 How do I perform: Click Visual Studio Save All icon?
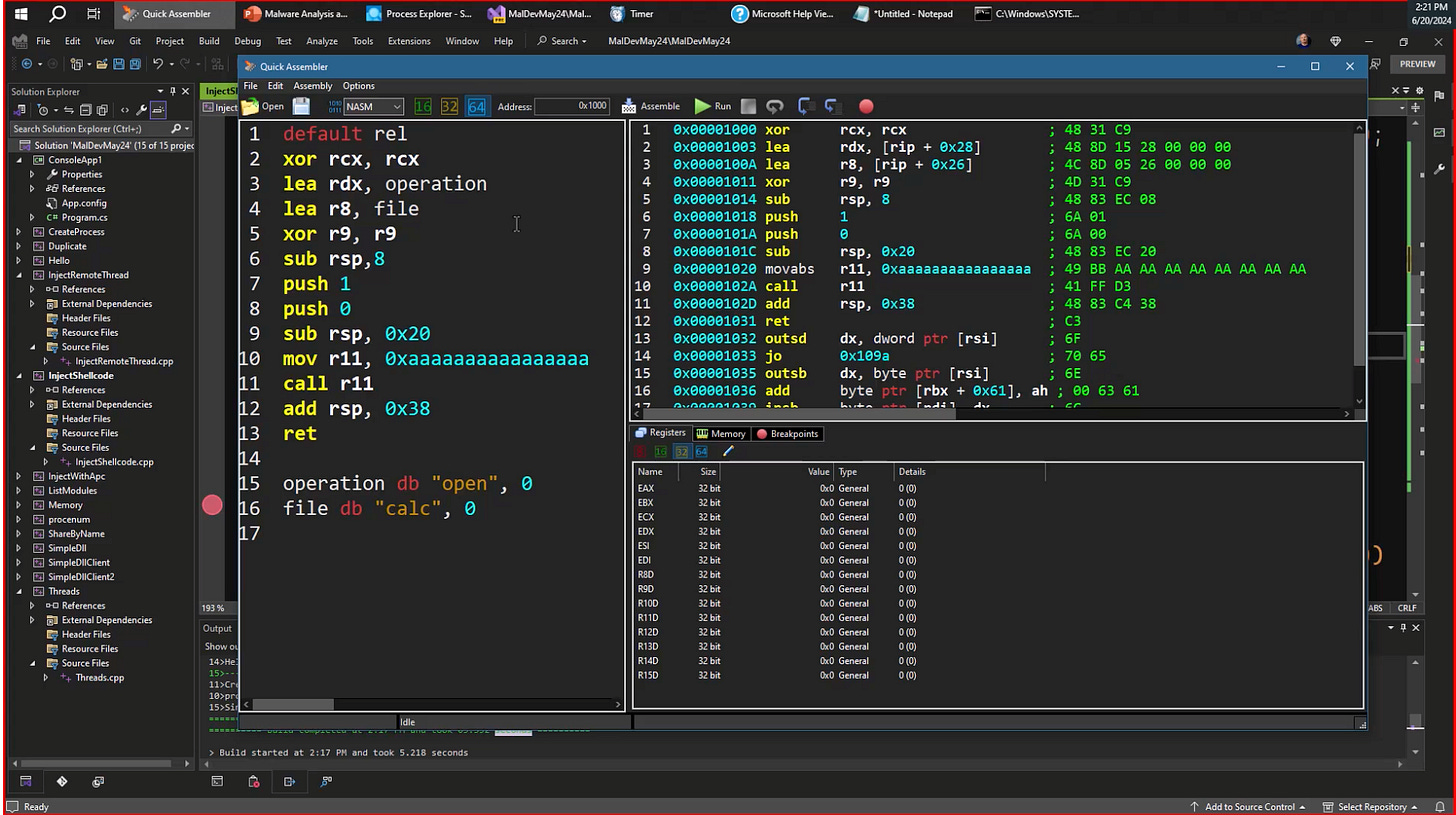click(x=135, y=64)
